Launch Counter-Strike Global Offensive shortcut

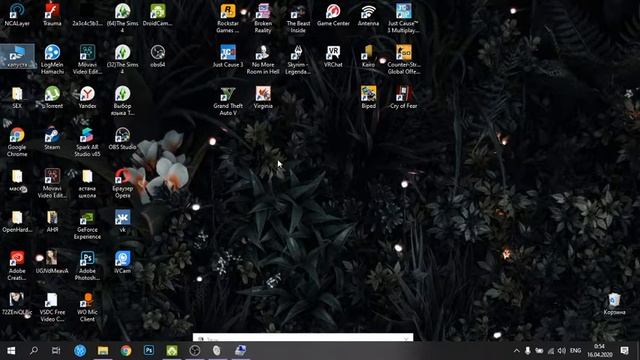point(403,60)
